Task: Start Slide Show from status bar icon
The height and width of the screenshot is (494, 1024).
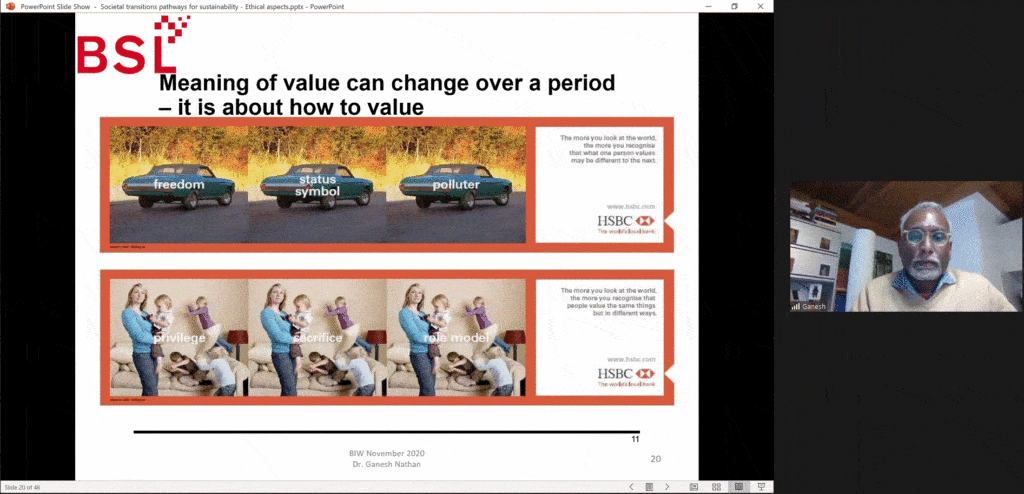Action: click(x=761, y=486)
